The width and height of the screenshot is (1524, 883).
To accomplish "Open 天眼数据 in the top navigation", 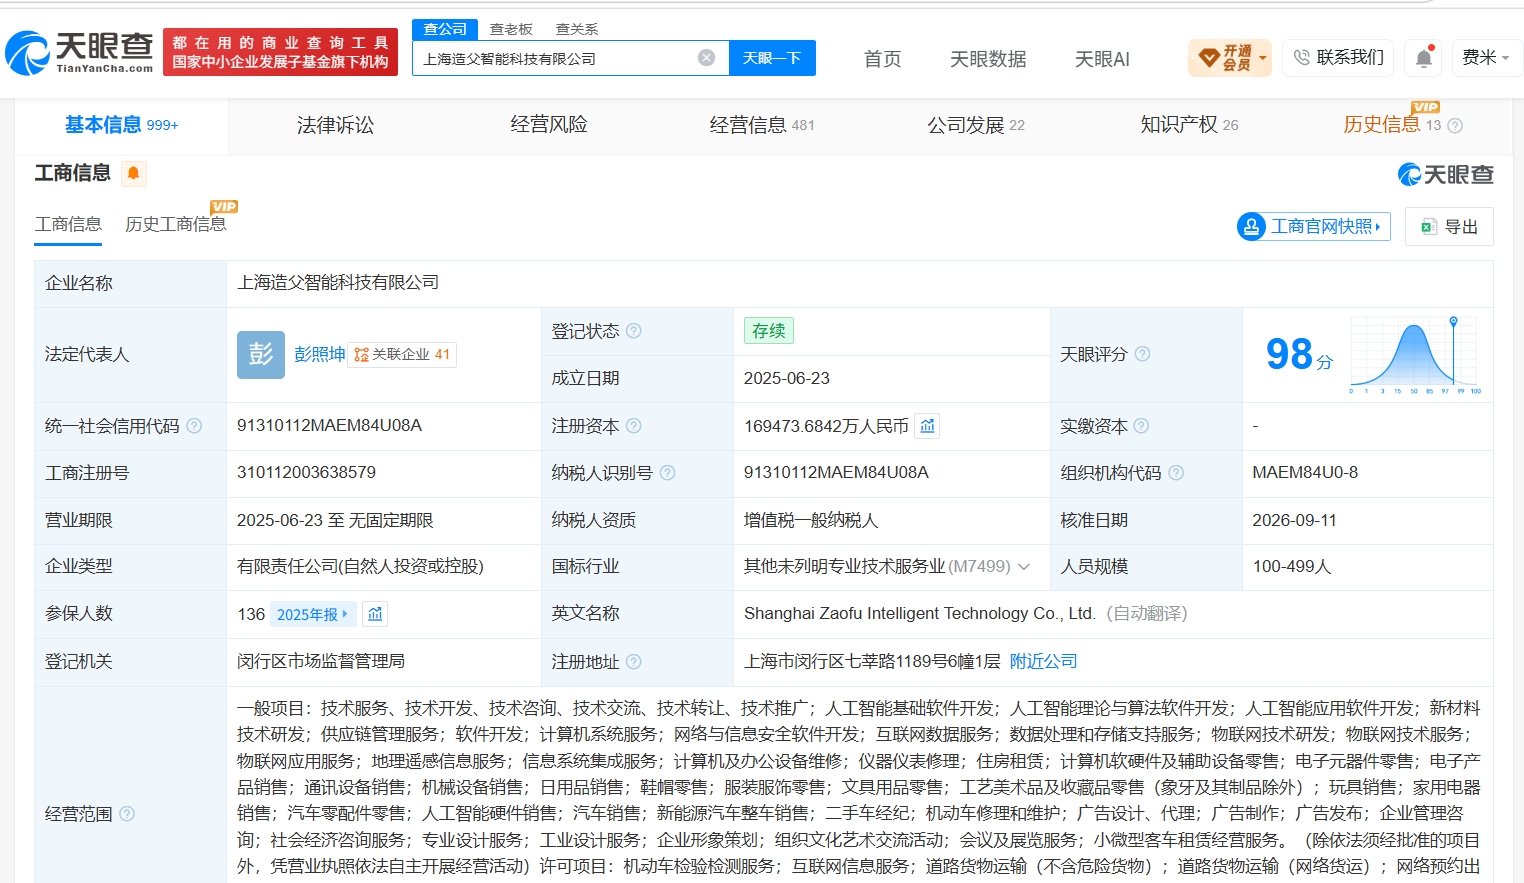I will [x=988, y=59].
